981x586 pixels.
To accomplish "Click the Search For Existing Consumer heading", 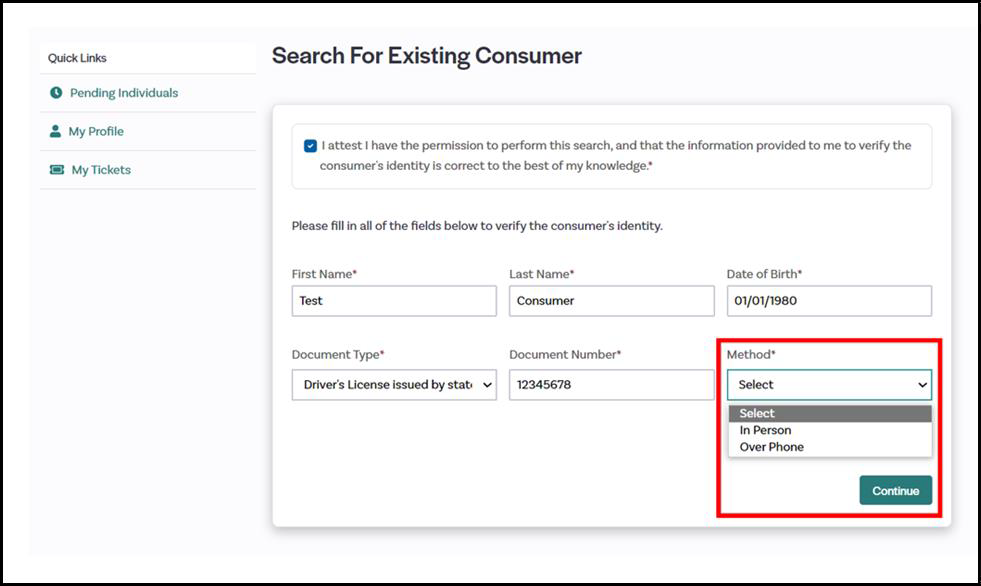I will (427, 56).
